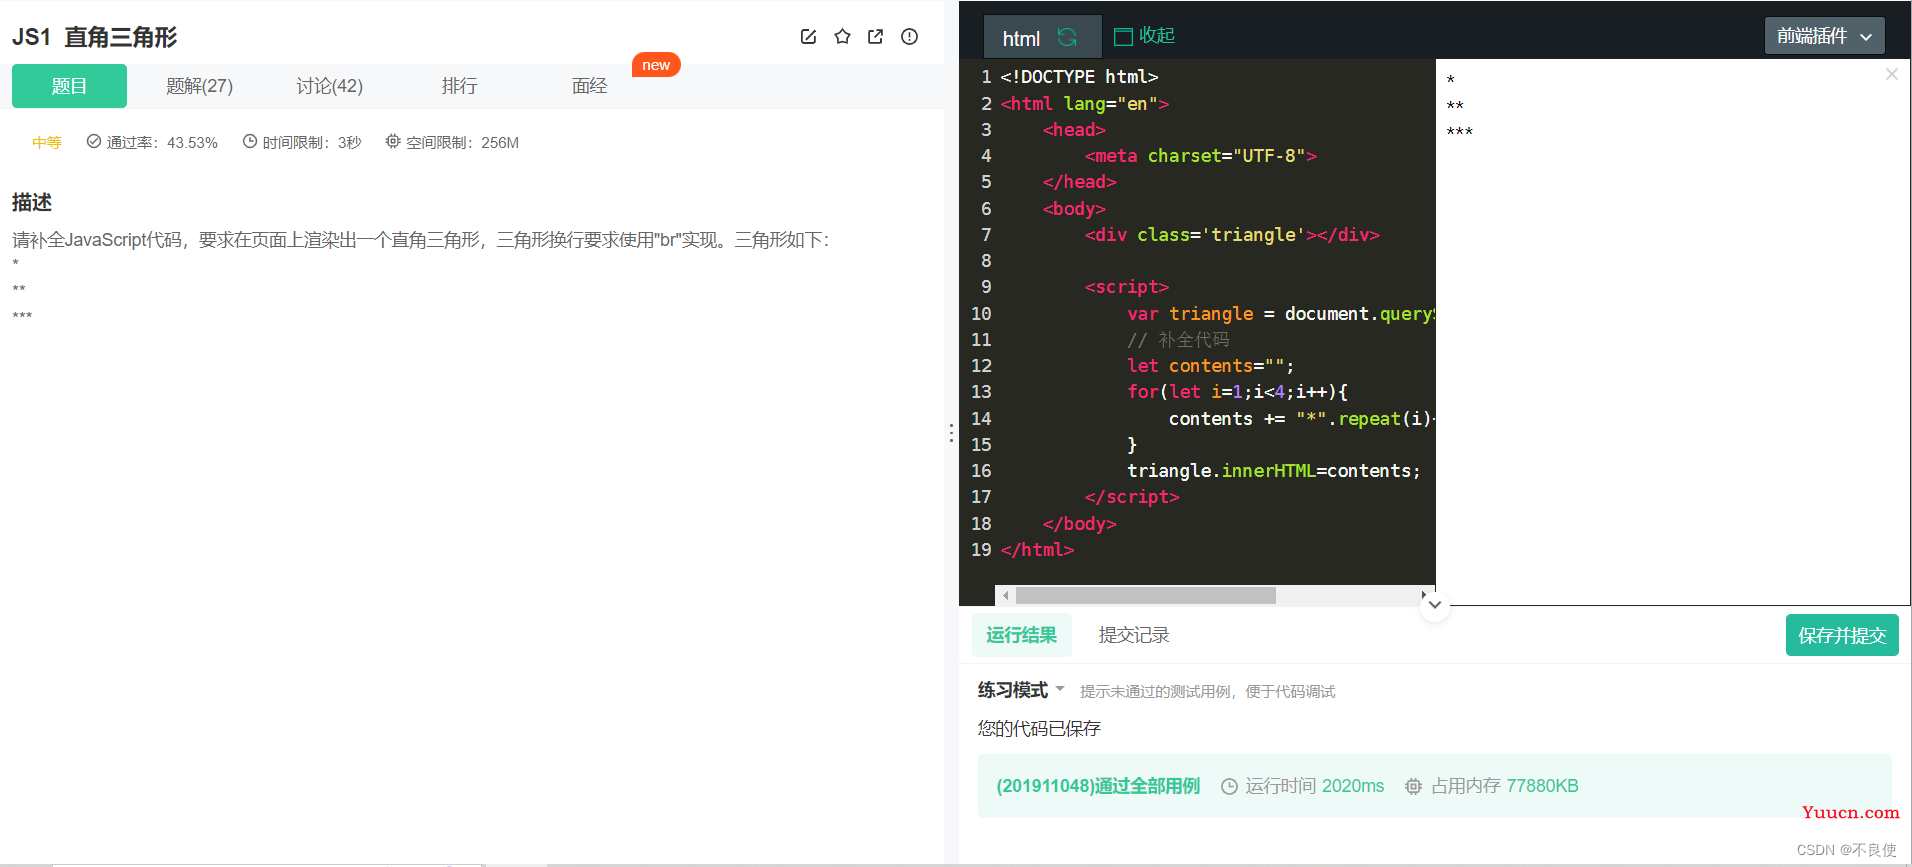Click the 中等 difficulty label

click(x=47, y=142)
